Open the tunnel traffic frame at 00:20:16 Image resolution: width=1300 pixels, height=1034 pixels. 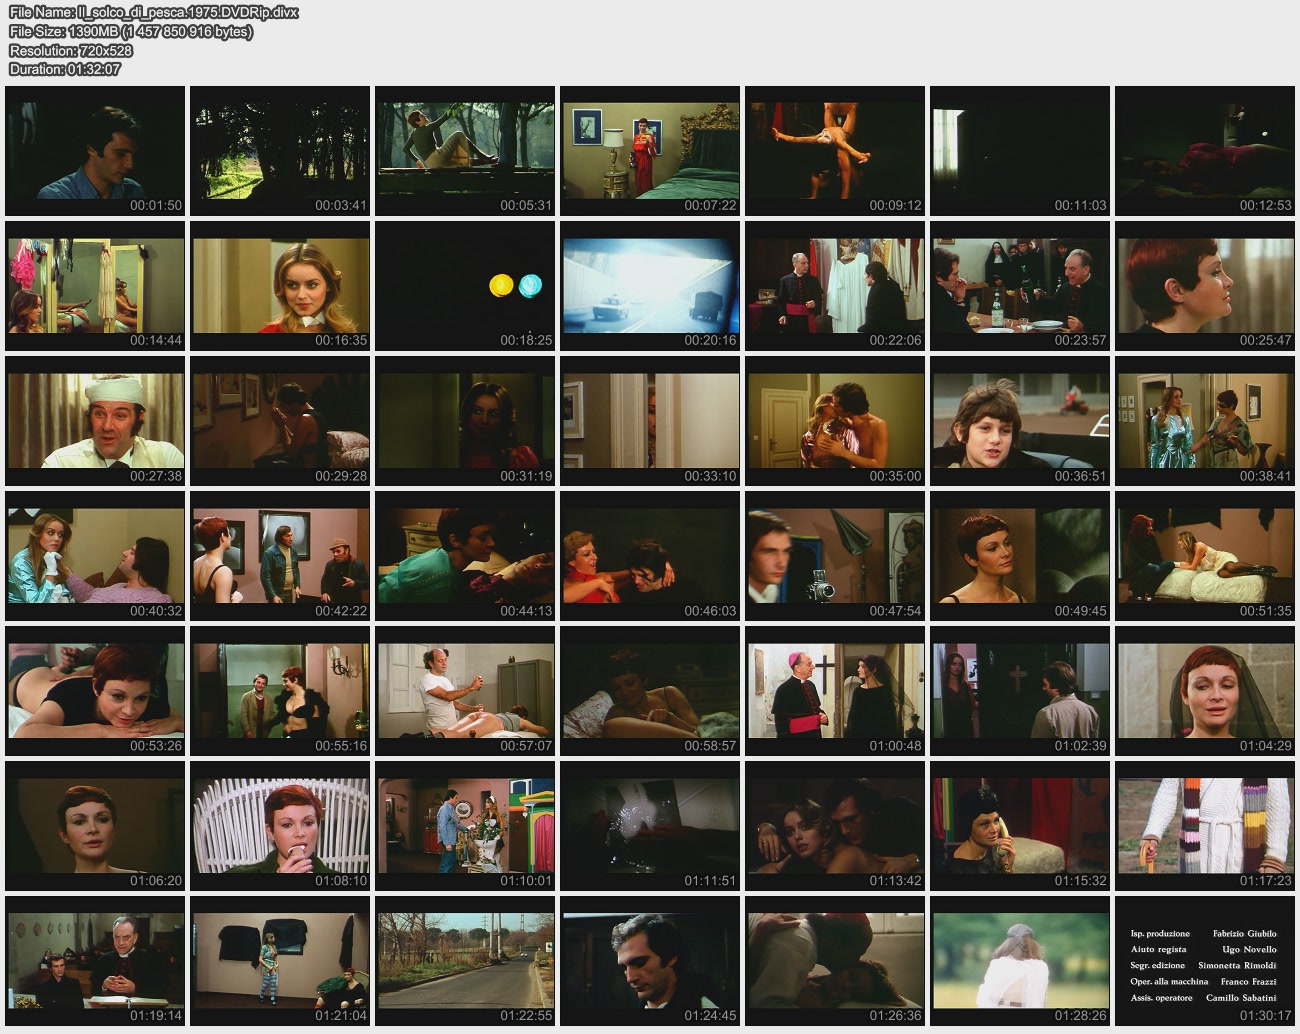click(x=650, y=286)
